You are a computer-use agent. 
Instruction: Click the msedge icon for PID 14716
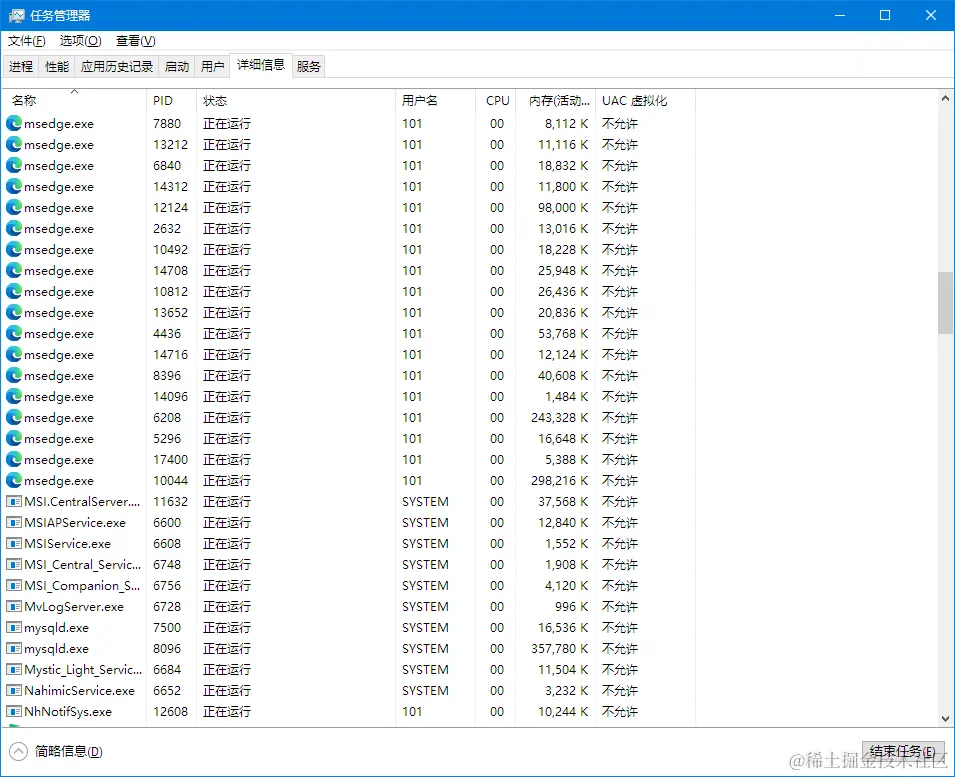(x=14, y=354)
